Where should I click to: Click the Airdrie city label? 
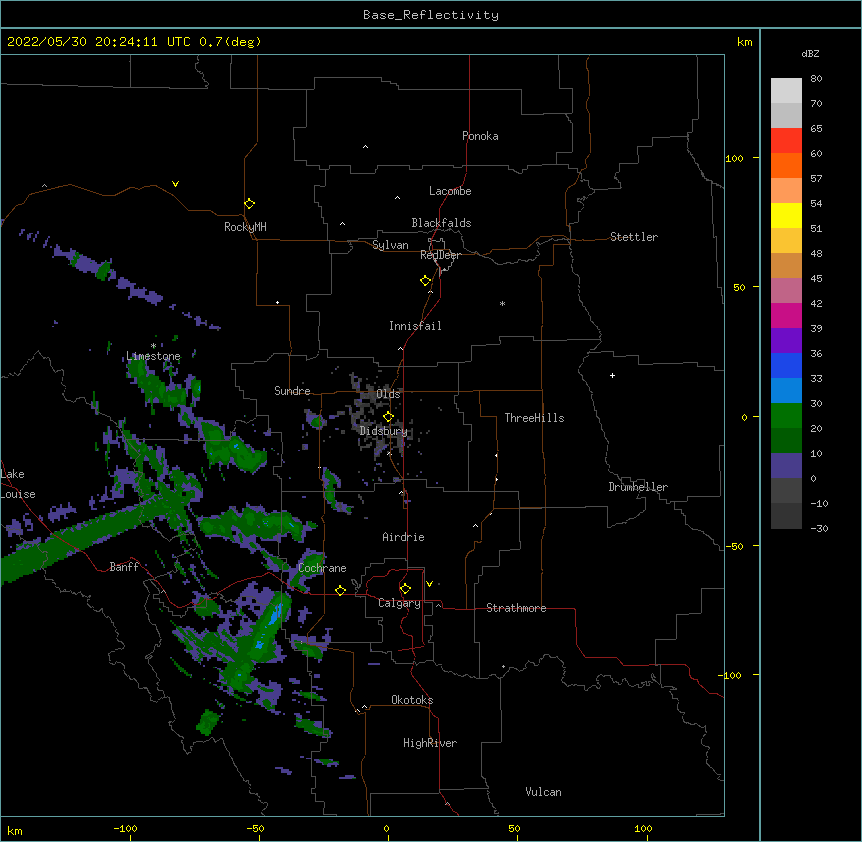coord(403,537)
